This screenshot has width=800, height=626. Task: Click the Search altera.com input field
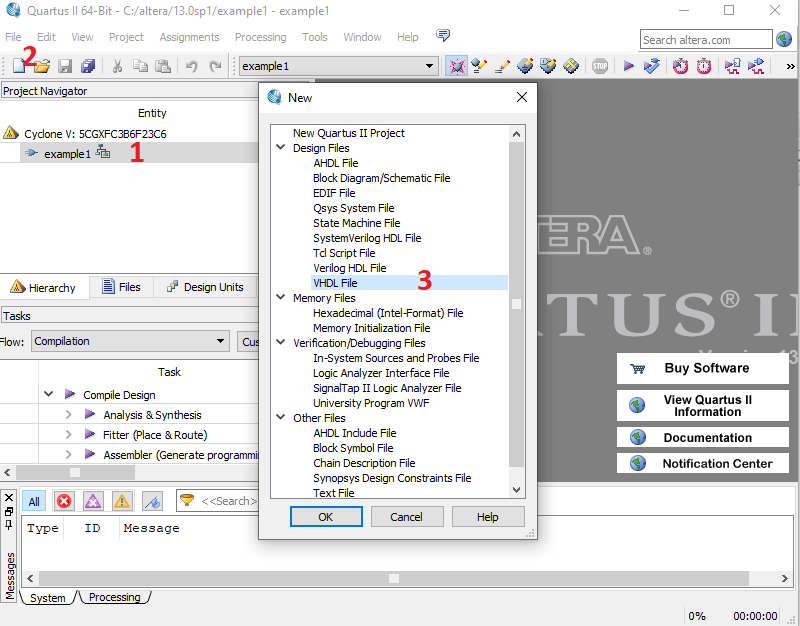706,40
